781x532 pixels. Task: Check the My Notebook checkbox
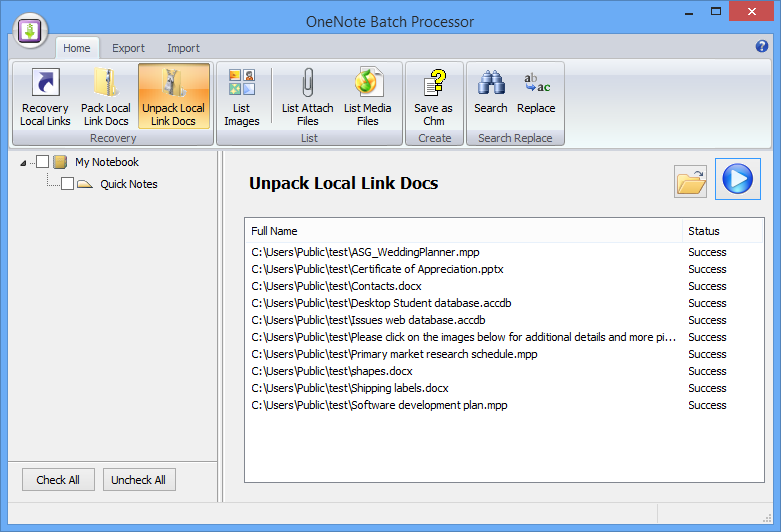42,161
